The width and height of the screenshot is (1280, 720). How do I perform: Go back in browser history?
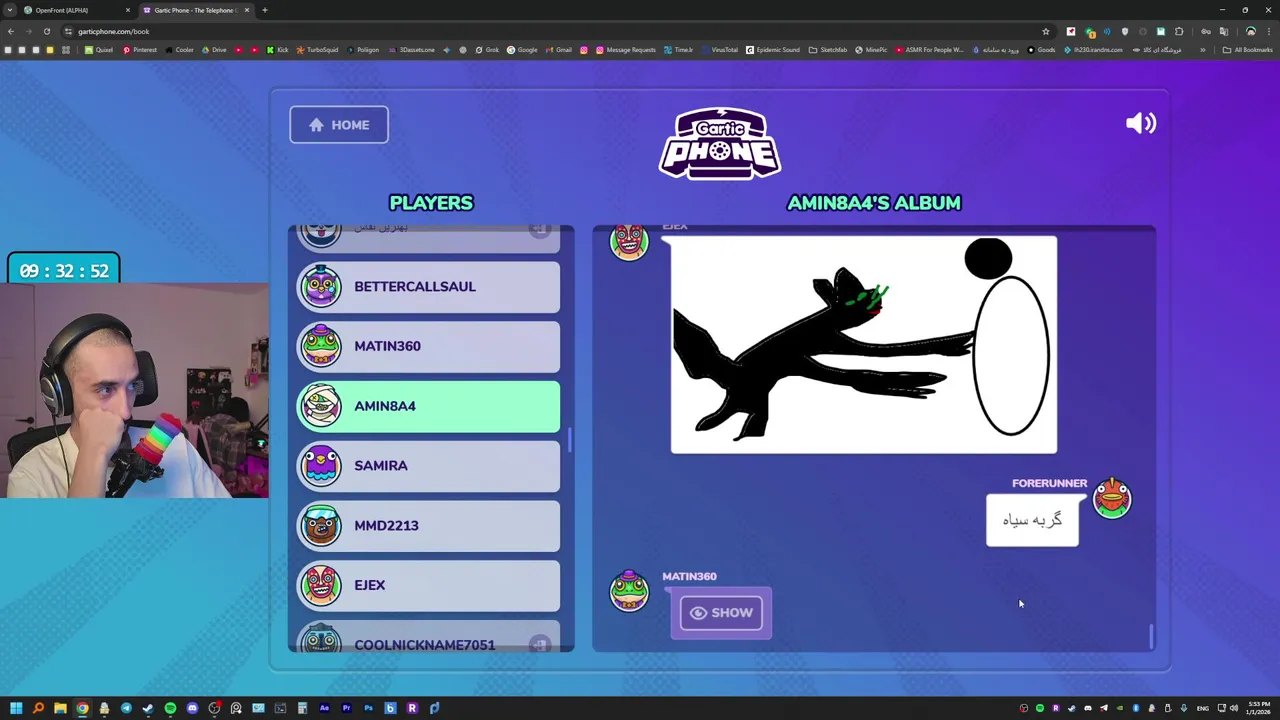11,31
